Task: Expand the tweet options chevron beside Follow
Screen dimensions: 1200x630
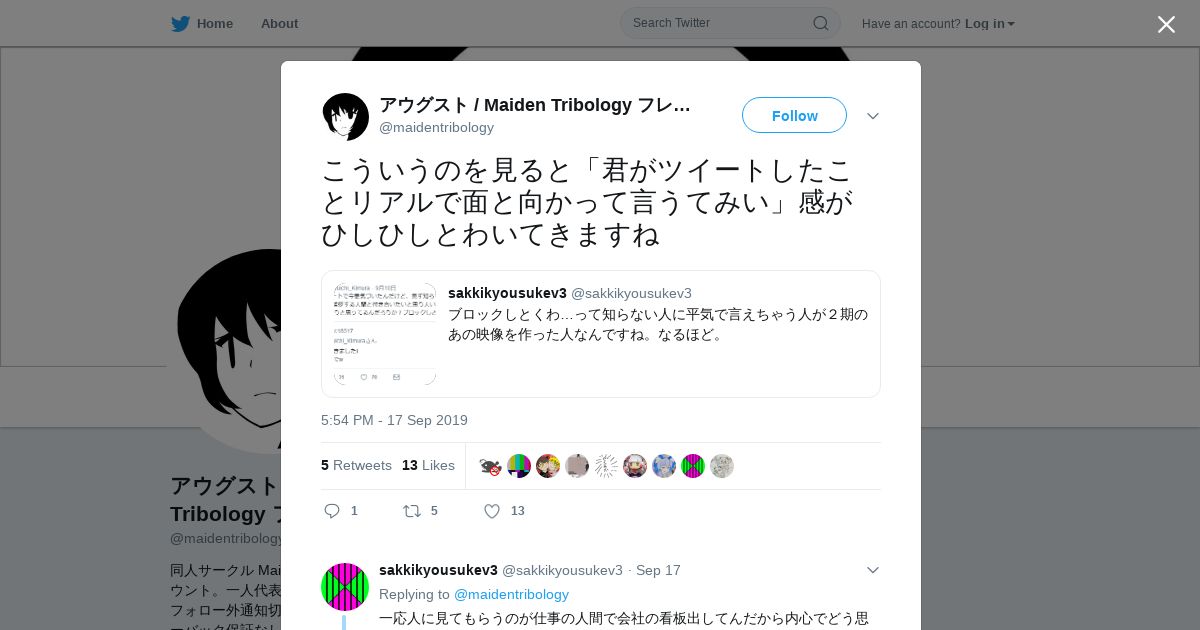Action: coord(873,116)
